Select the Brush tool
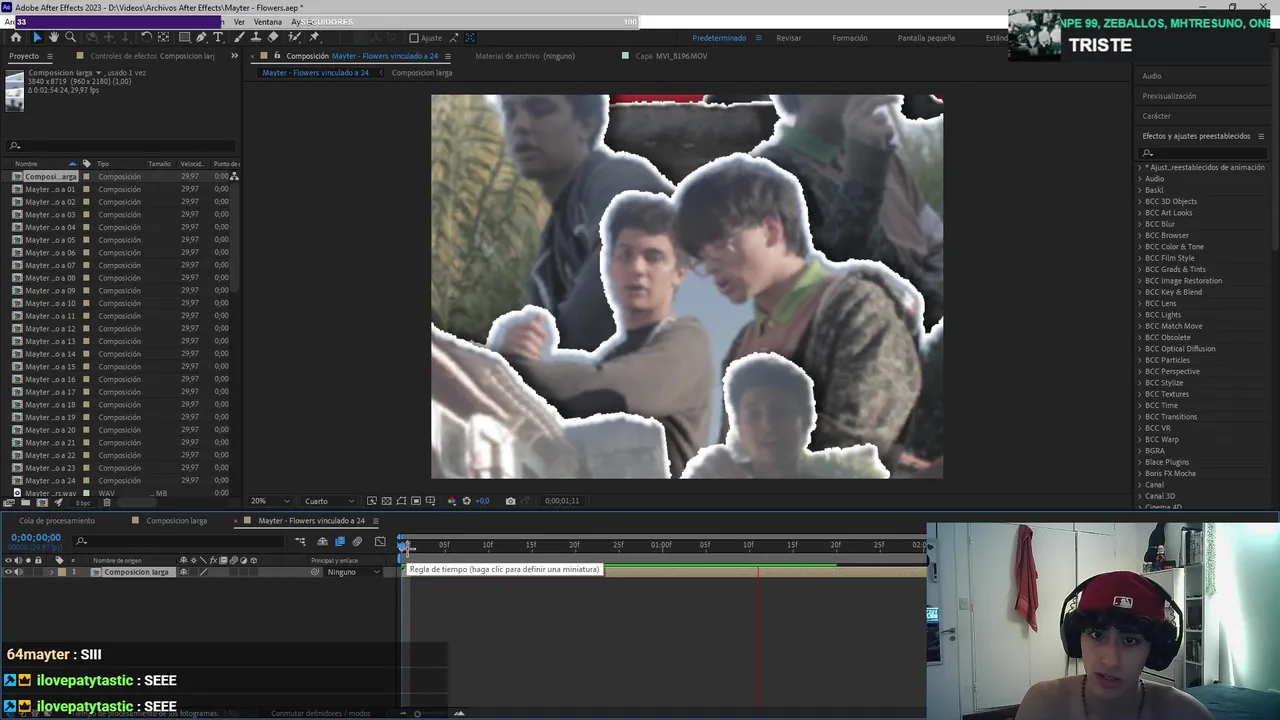1280x720 pixels. (240, 37)
